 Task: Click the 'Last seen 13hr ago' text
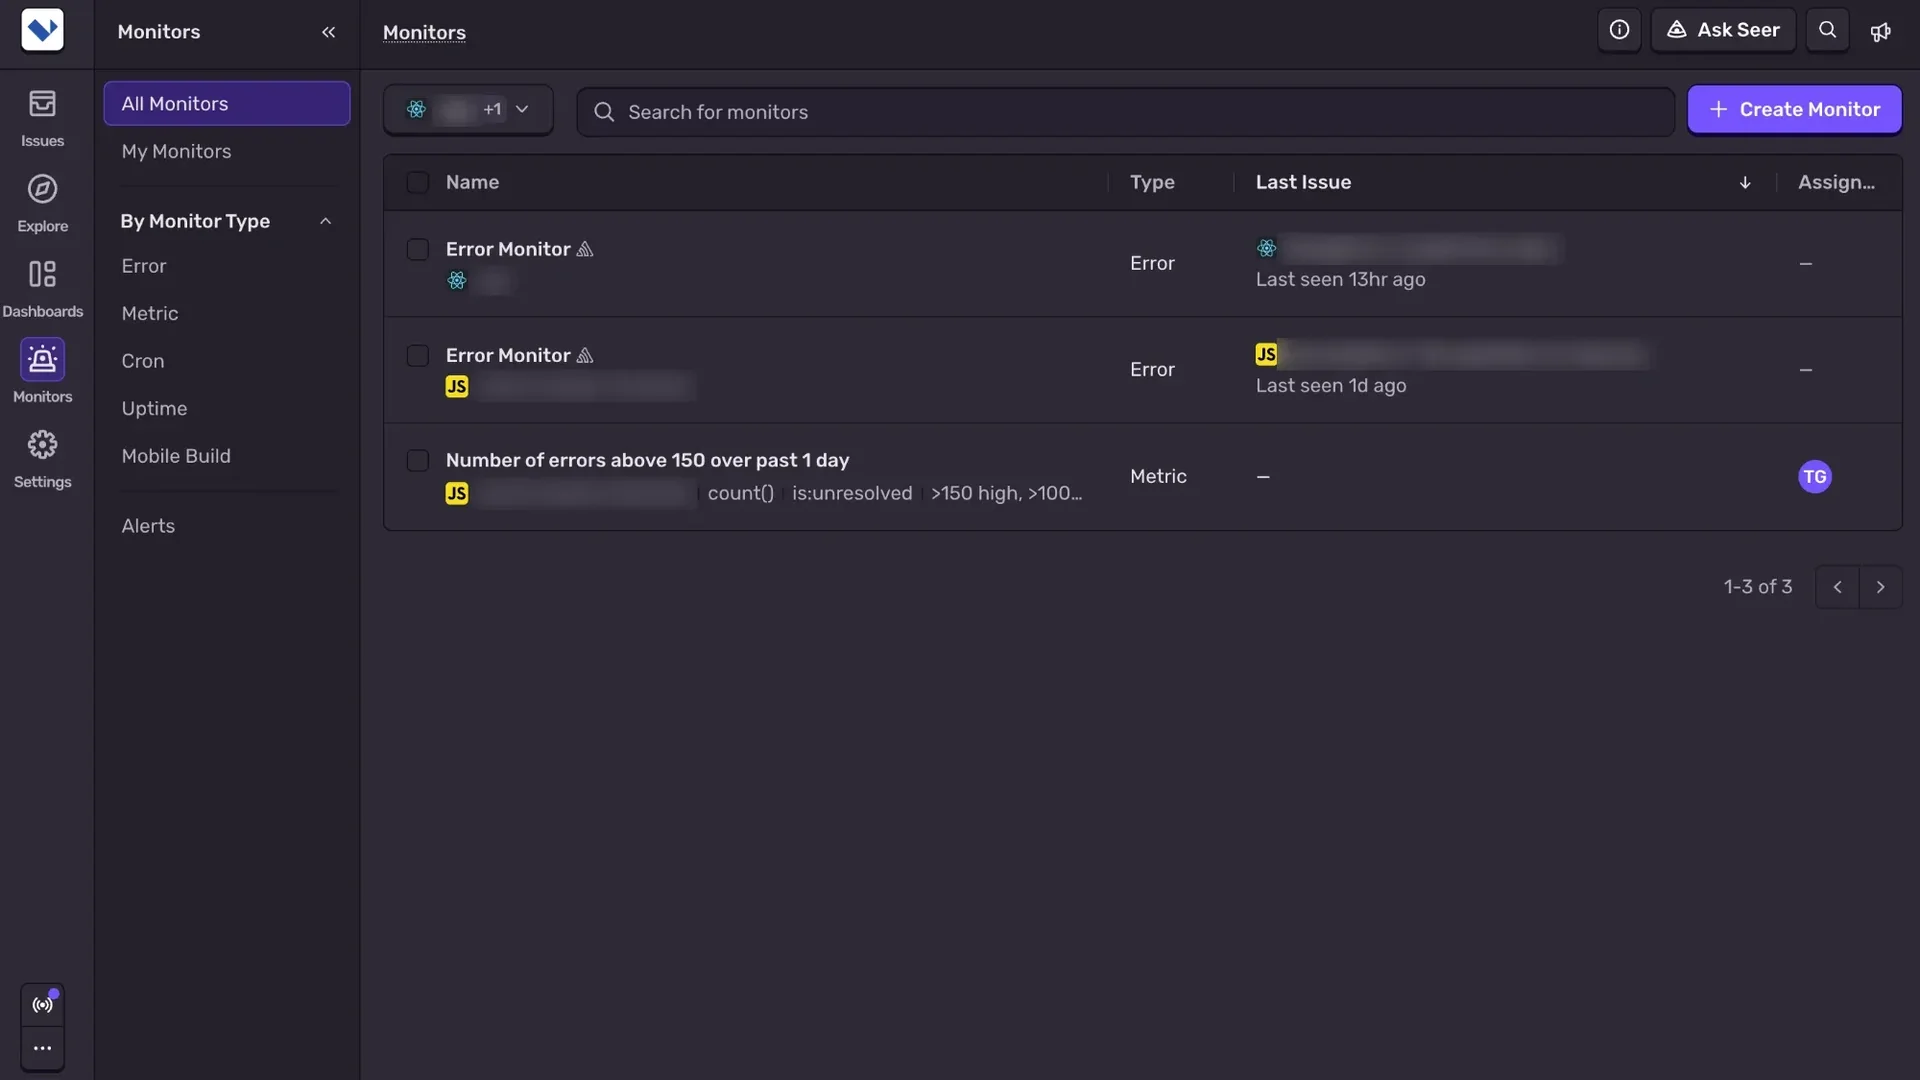(x=1340, y=280)
